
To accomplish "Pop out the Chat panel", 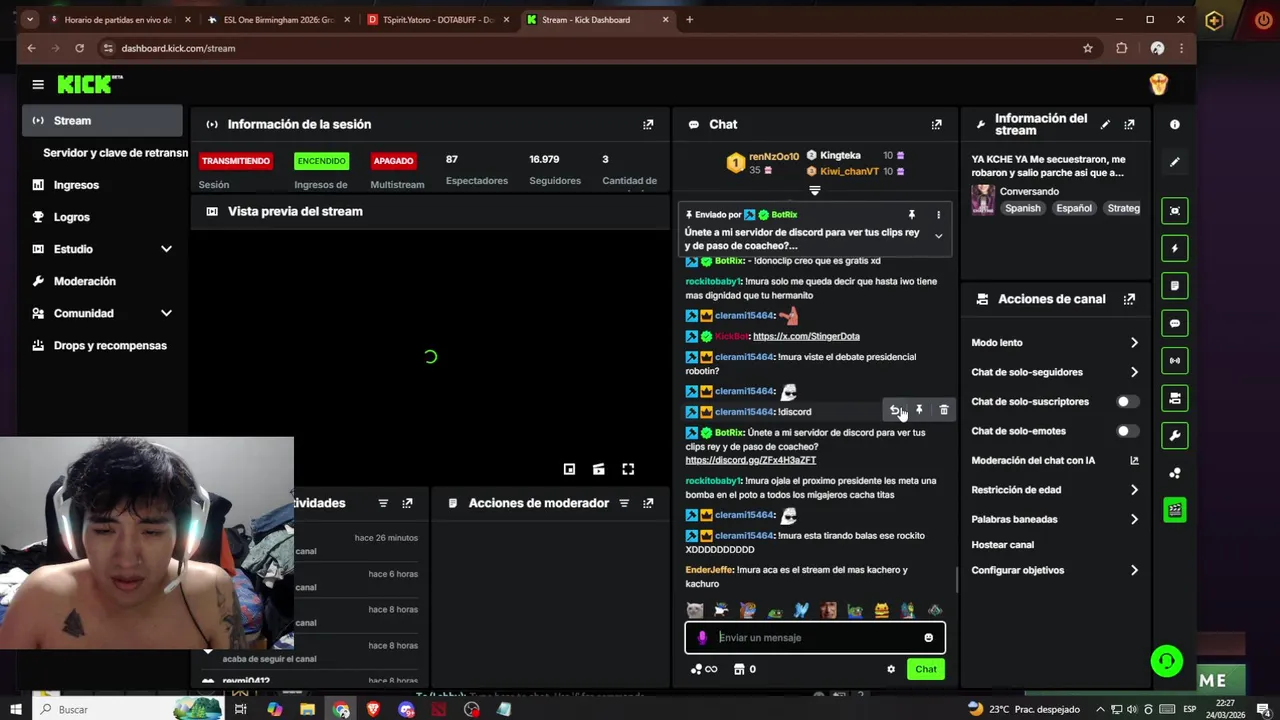I will 936,124.
